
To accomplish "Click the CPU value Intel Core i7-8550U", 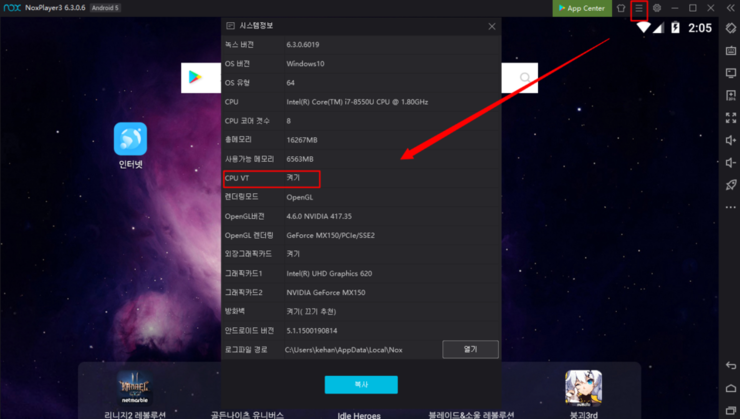I will 357,102.
